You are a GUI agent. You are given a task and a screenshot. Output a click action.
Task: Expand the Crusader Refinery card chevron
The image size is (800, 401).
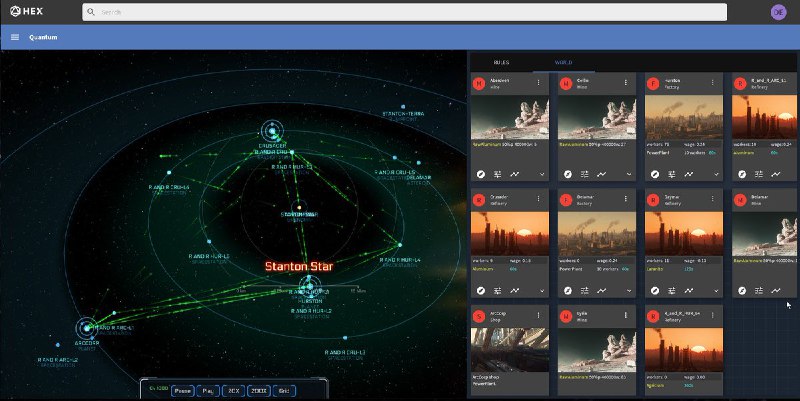(x=541, y=289)
